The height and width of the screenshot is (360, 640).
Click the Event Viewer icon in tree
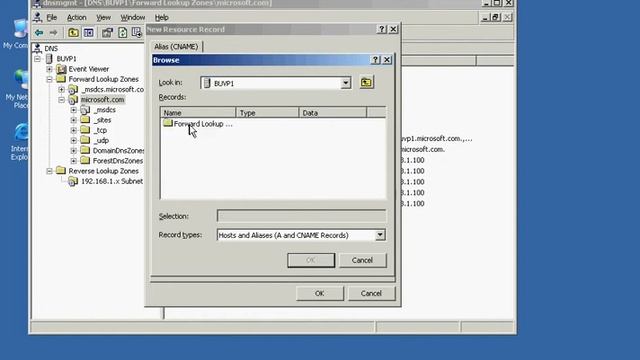tap(61, 69)
